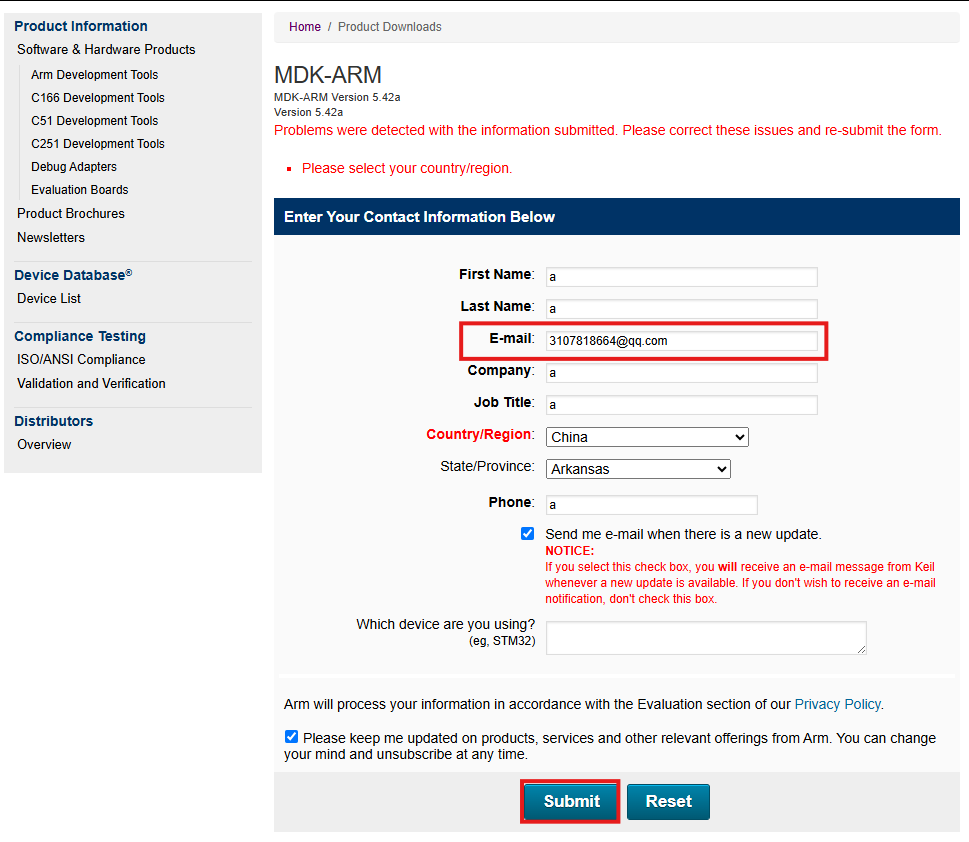Click the Job Title field
This screenshot has height=842, width=969.
(x=682, y=405)
